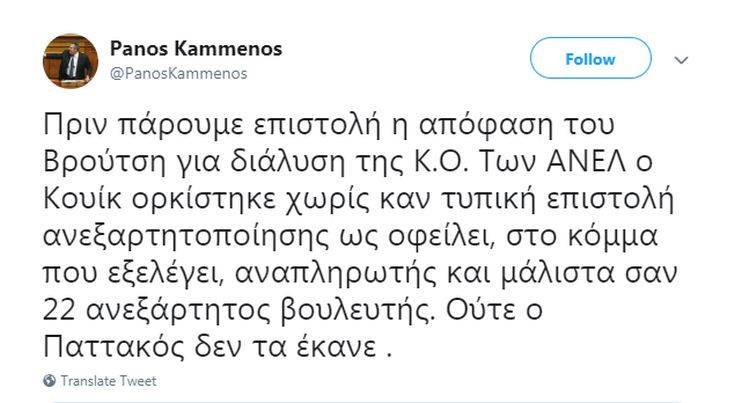
Task: Expand the tweet options chevron menu
Action: [681, 60]
